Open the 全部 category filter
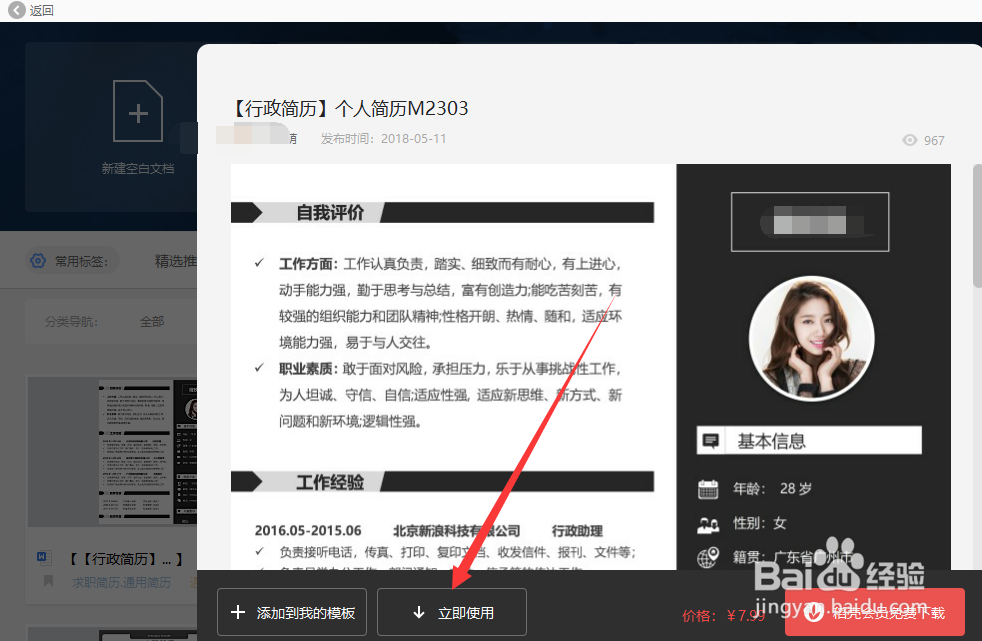 pos(152,321)
